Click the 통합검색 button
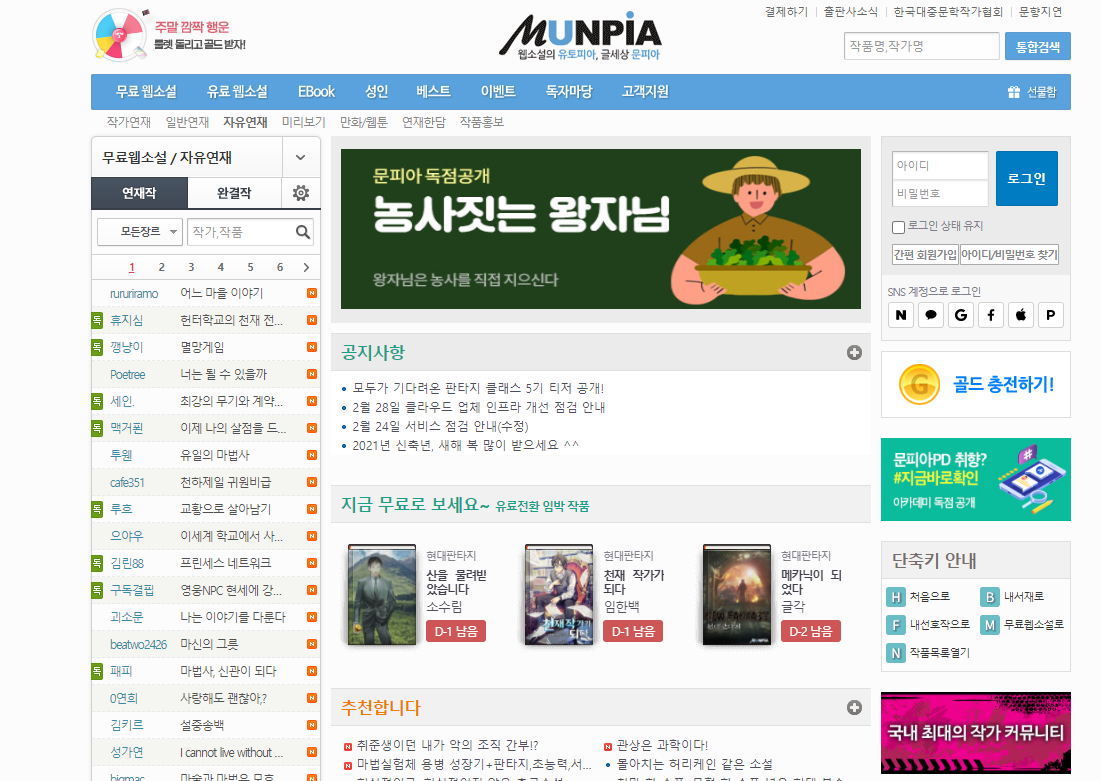This screenshot has width=1101, height=781. 1038,46
